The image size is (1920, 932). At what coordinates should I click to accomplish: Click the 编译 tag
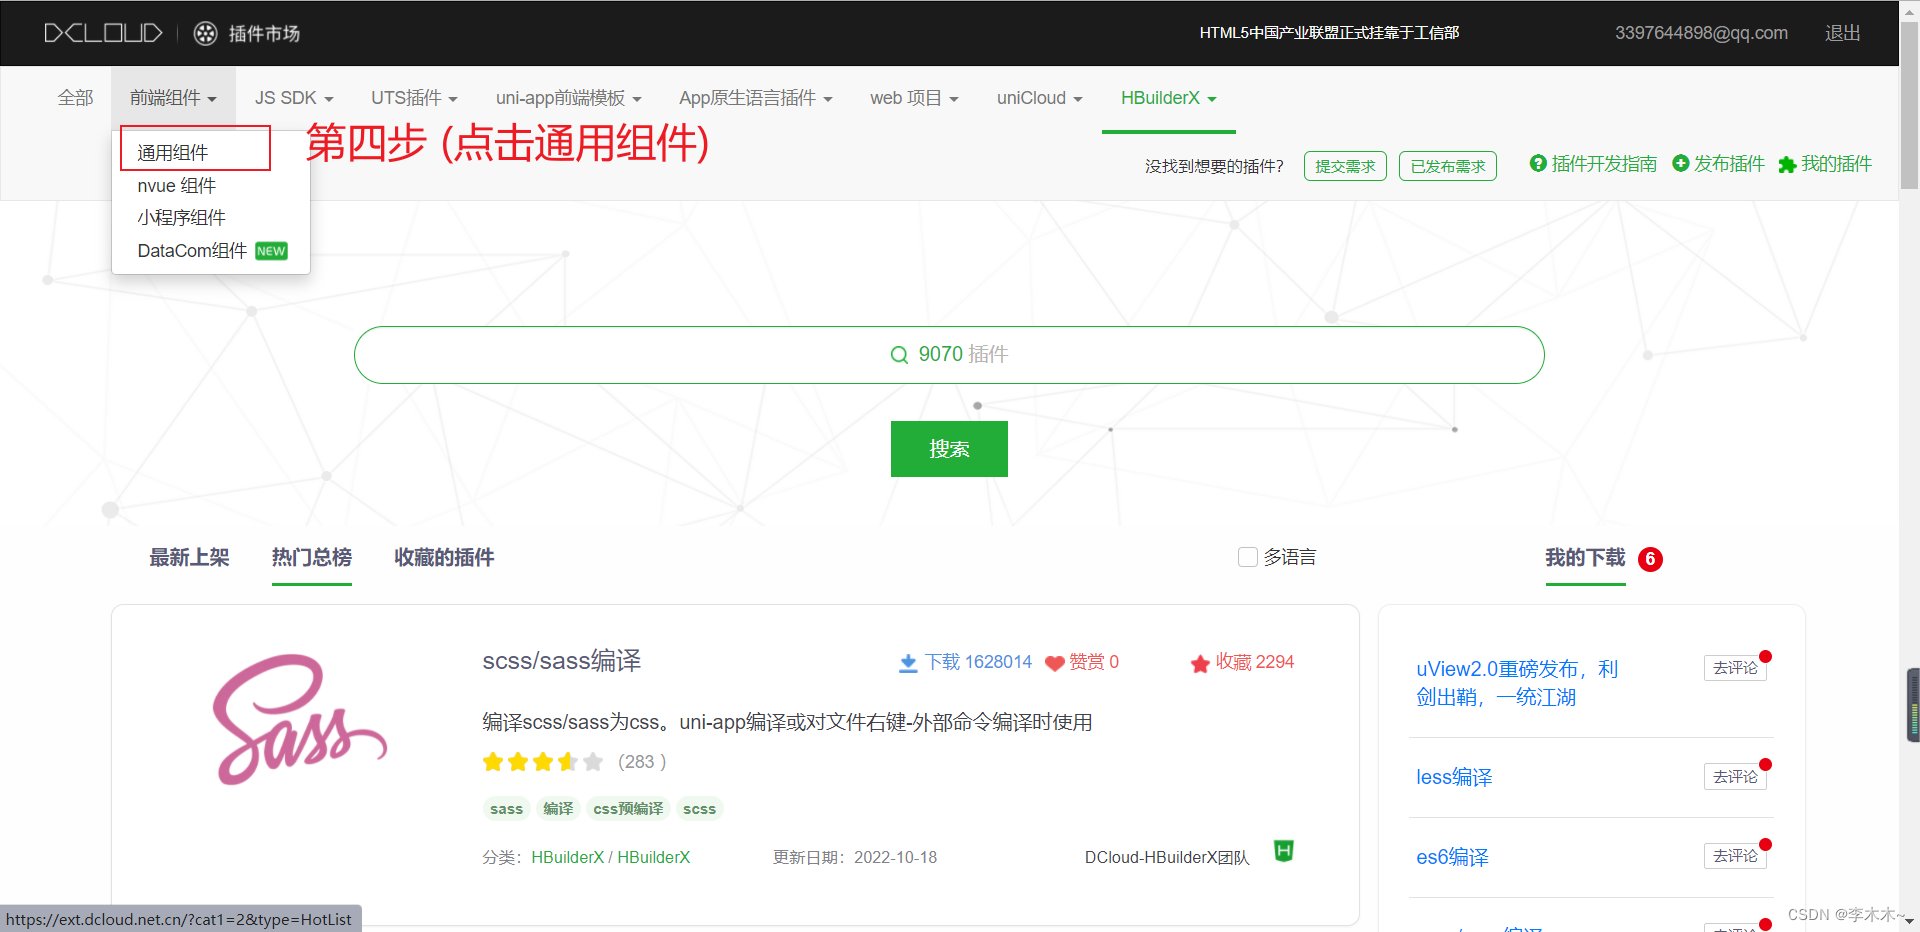(558, 809)
